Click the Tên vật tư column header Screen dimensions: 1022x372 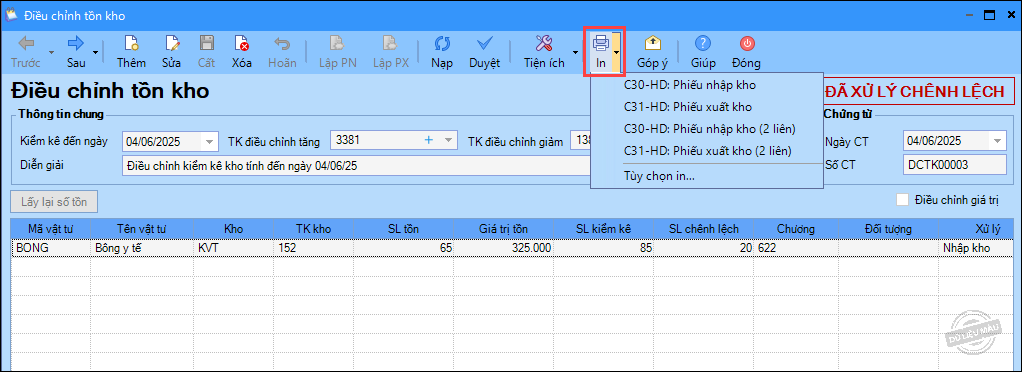pyautogui.click(x=142, y=229)
